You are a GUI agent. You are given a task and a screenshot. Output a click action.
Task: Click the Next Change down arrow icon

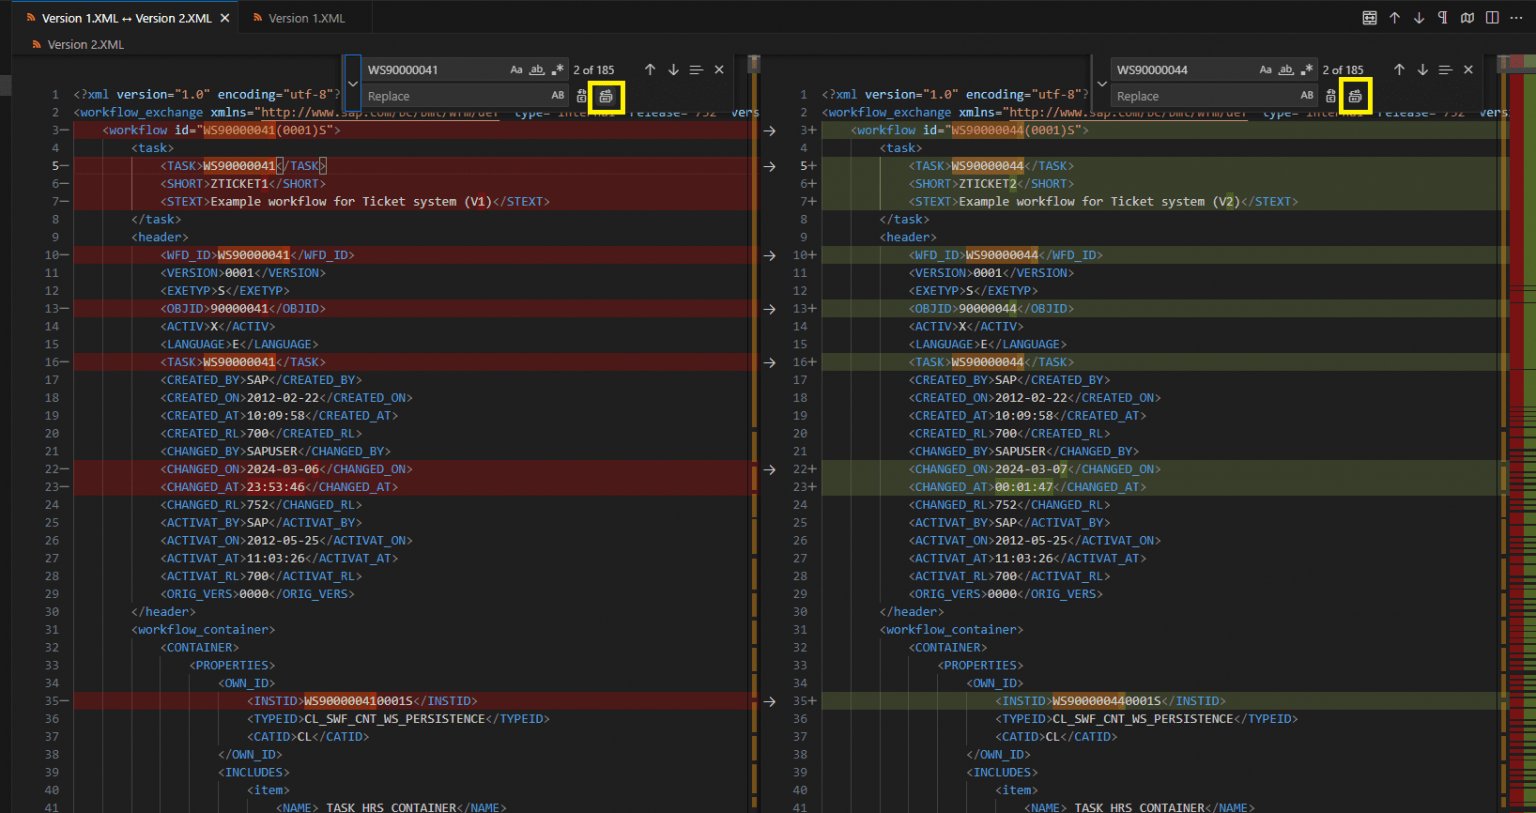[1420, 17]
